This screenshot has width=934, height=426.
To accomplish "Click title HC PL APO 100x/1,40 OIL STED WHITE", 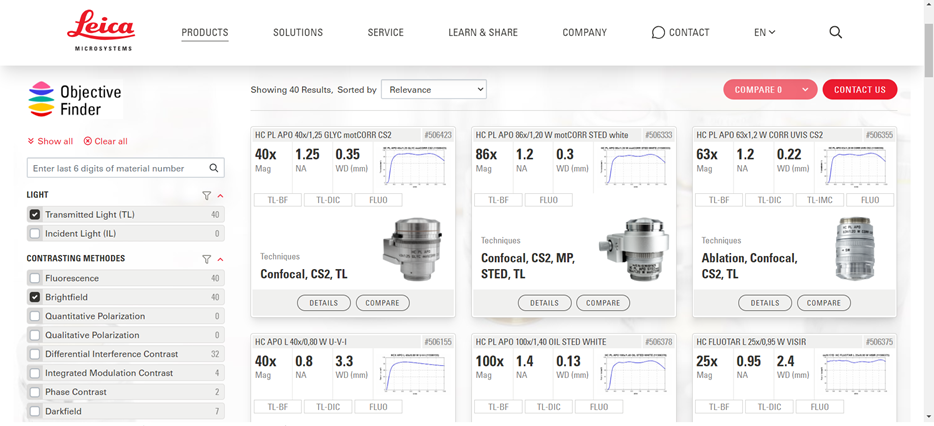I will click(x=541, y=342).
